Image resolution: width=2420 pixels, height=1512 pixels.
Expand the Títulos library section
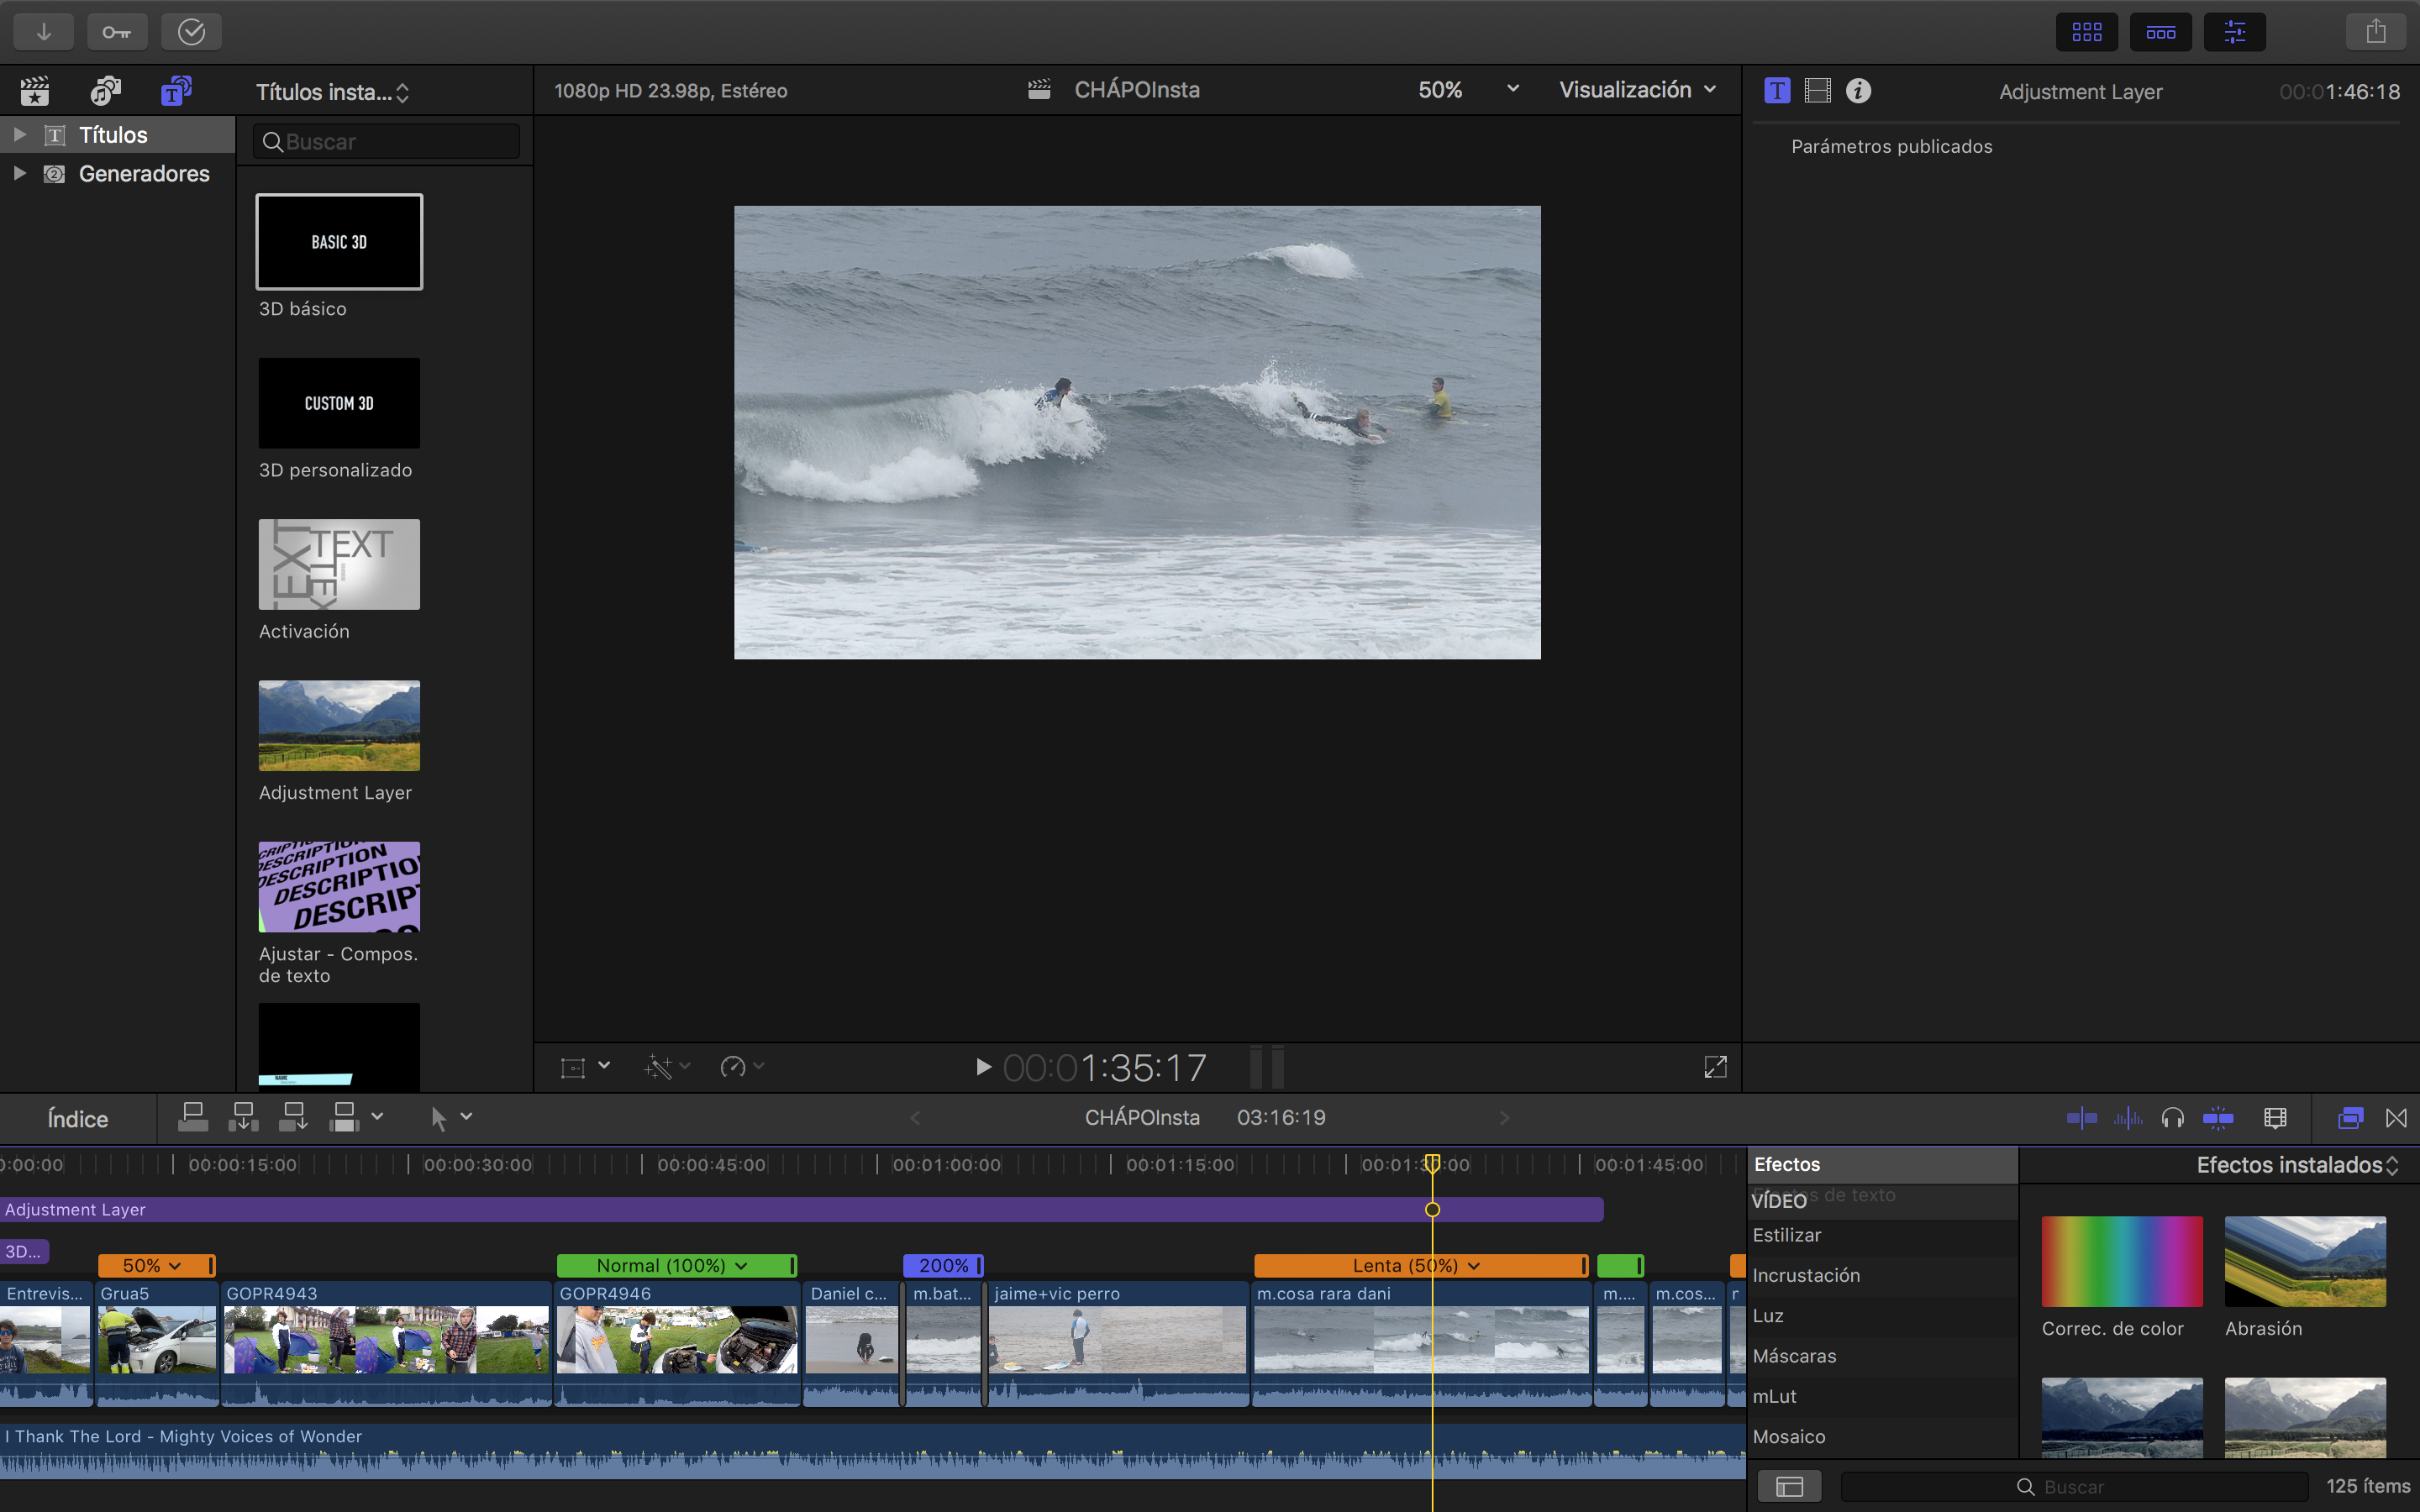[x=18, y=134]
